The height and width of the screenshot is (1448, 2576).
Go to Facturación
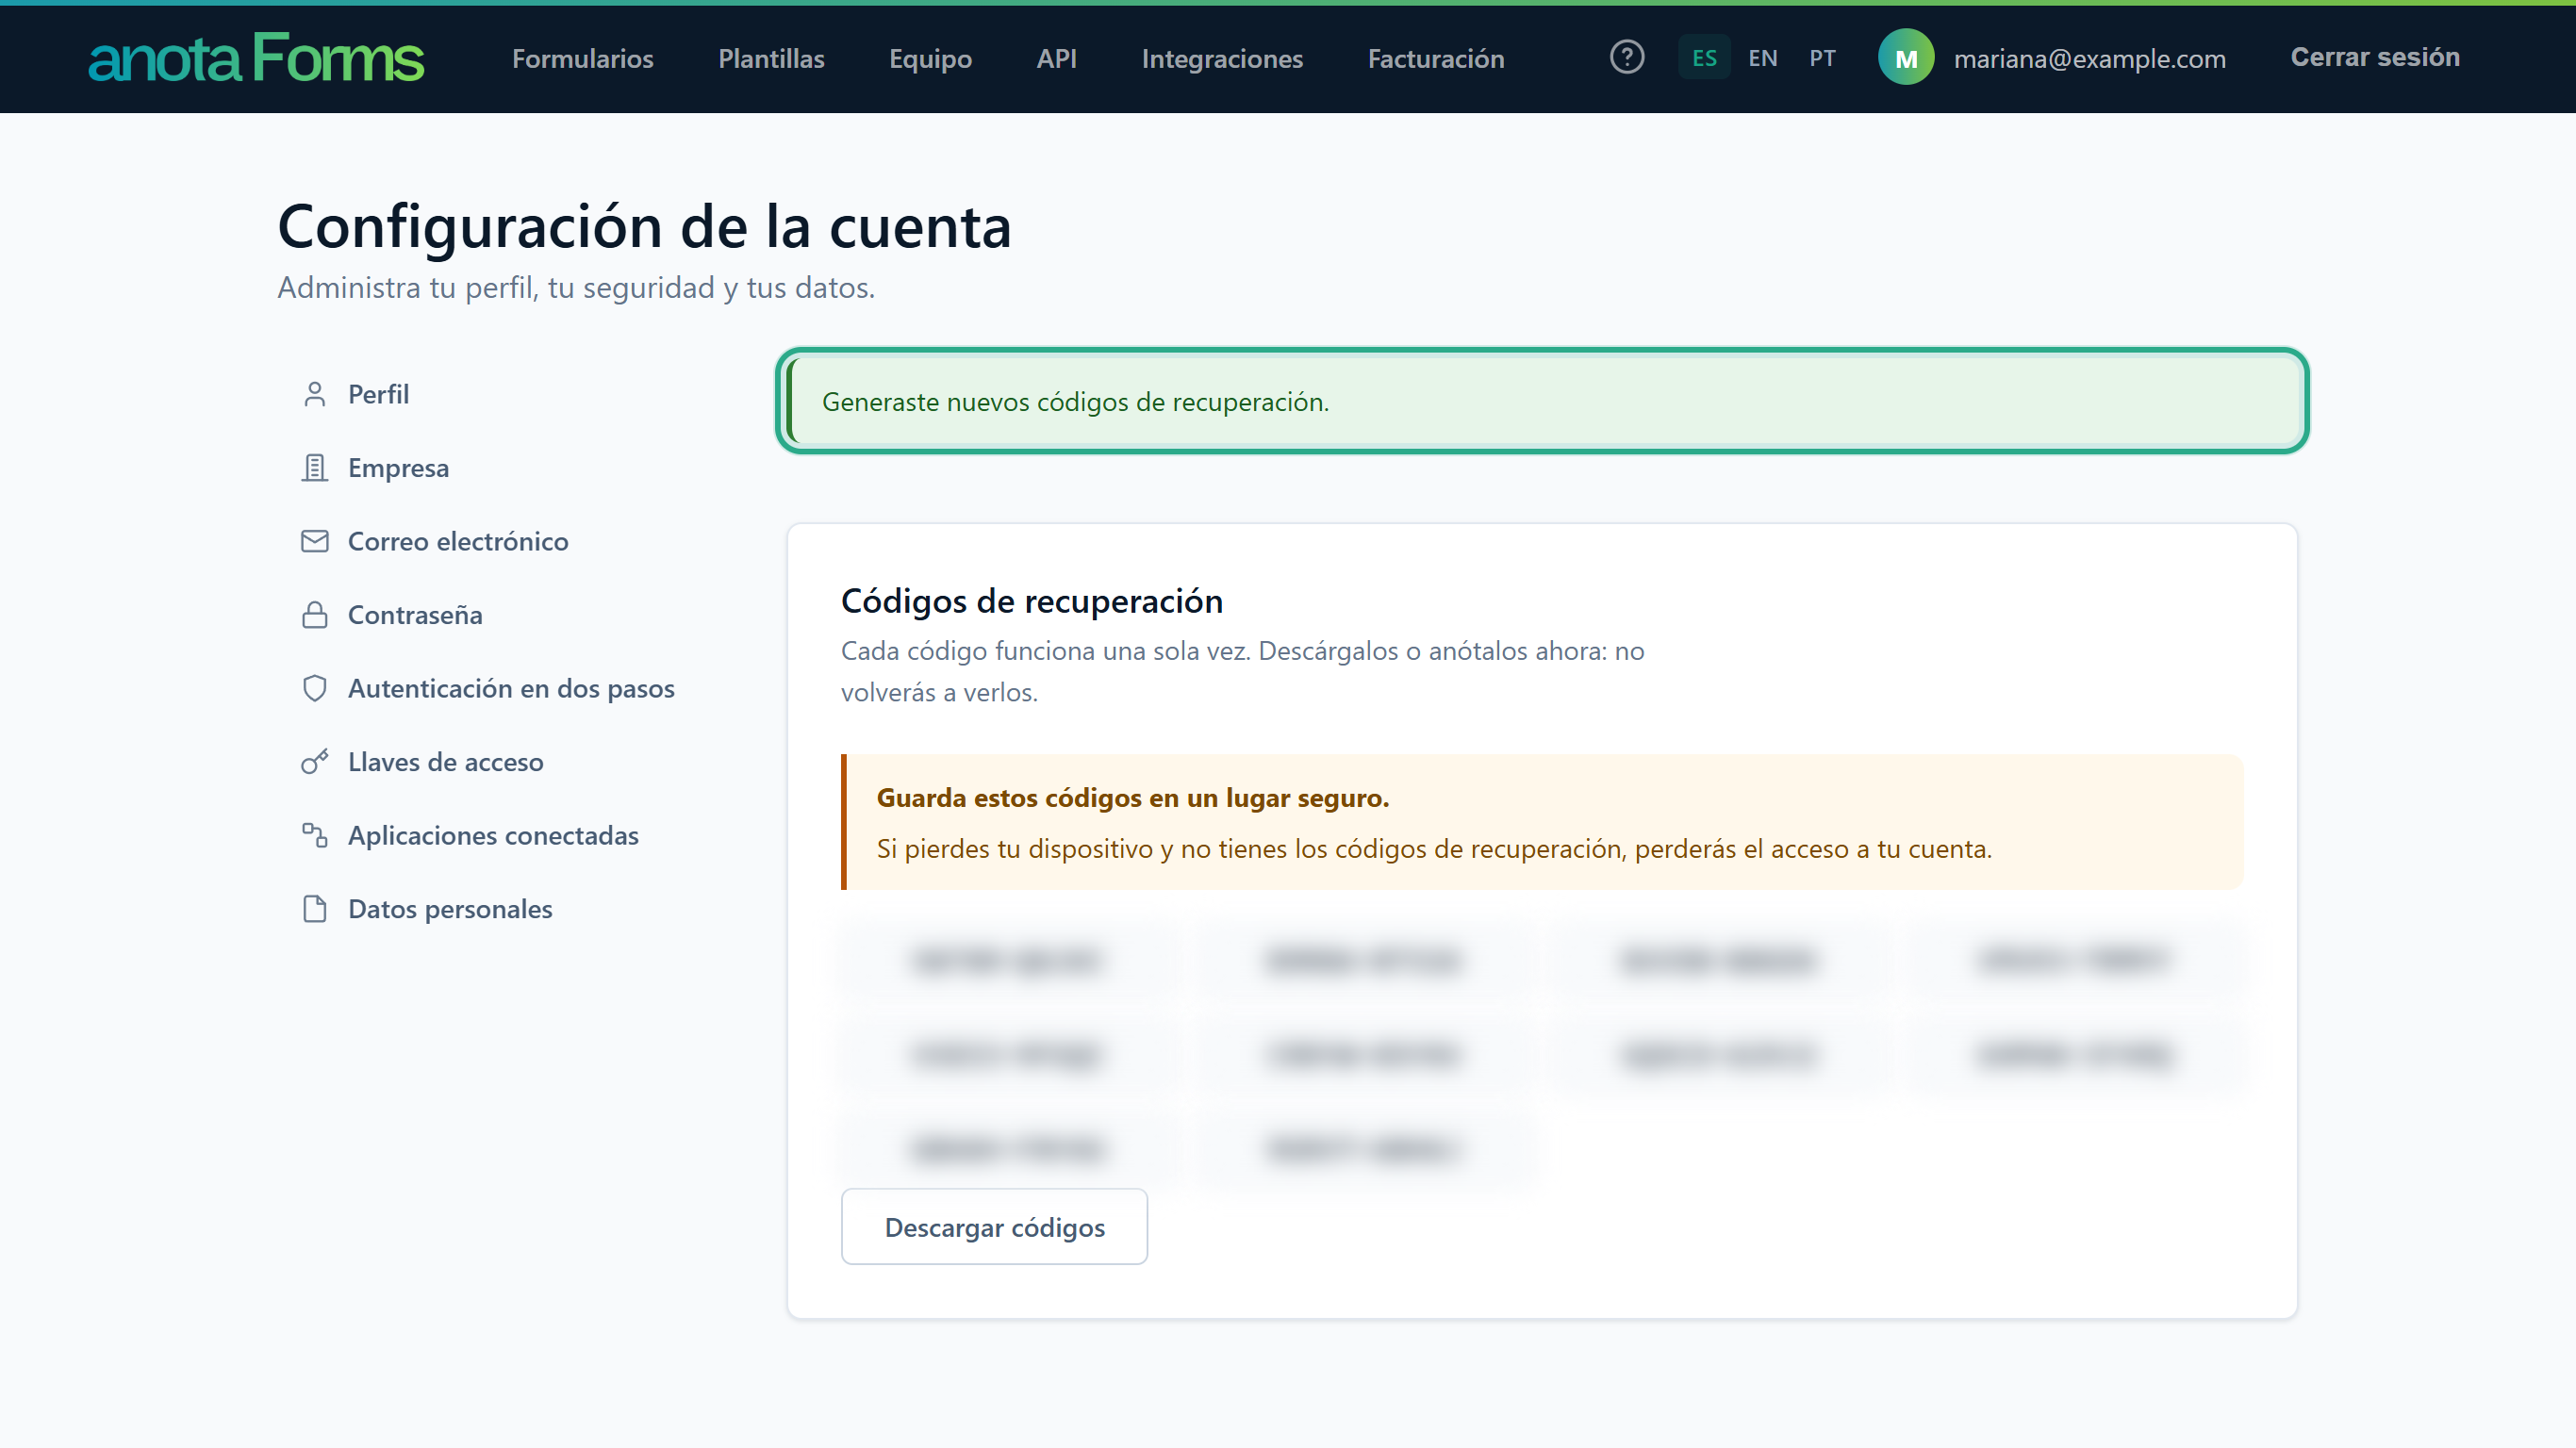[1436, 58]
